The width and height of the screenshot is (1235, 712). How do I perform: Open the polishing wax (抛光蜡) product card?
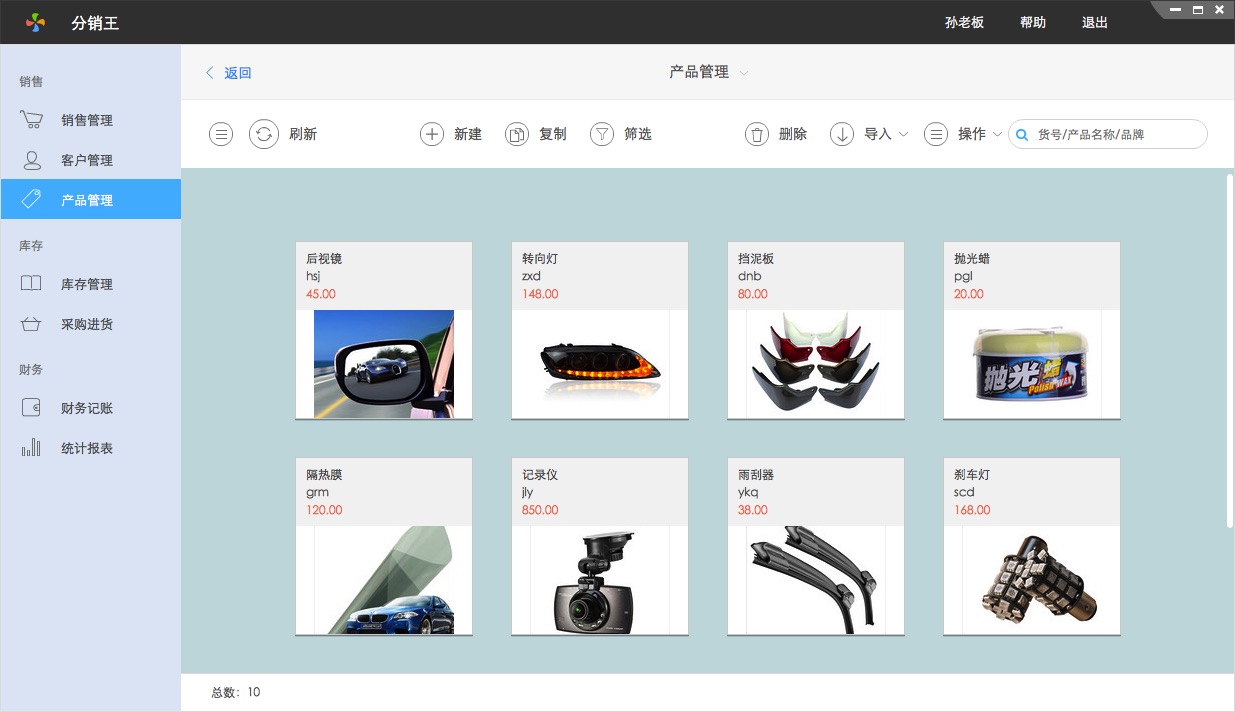click(1031, 330)
